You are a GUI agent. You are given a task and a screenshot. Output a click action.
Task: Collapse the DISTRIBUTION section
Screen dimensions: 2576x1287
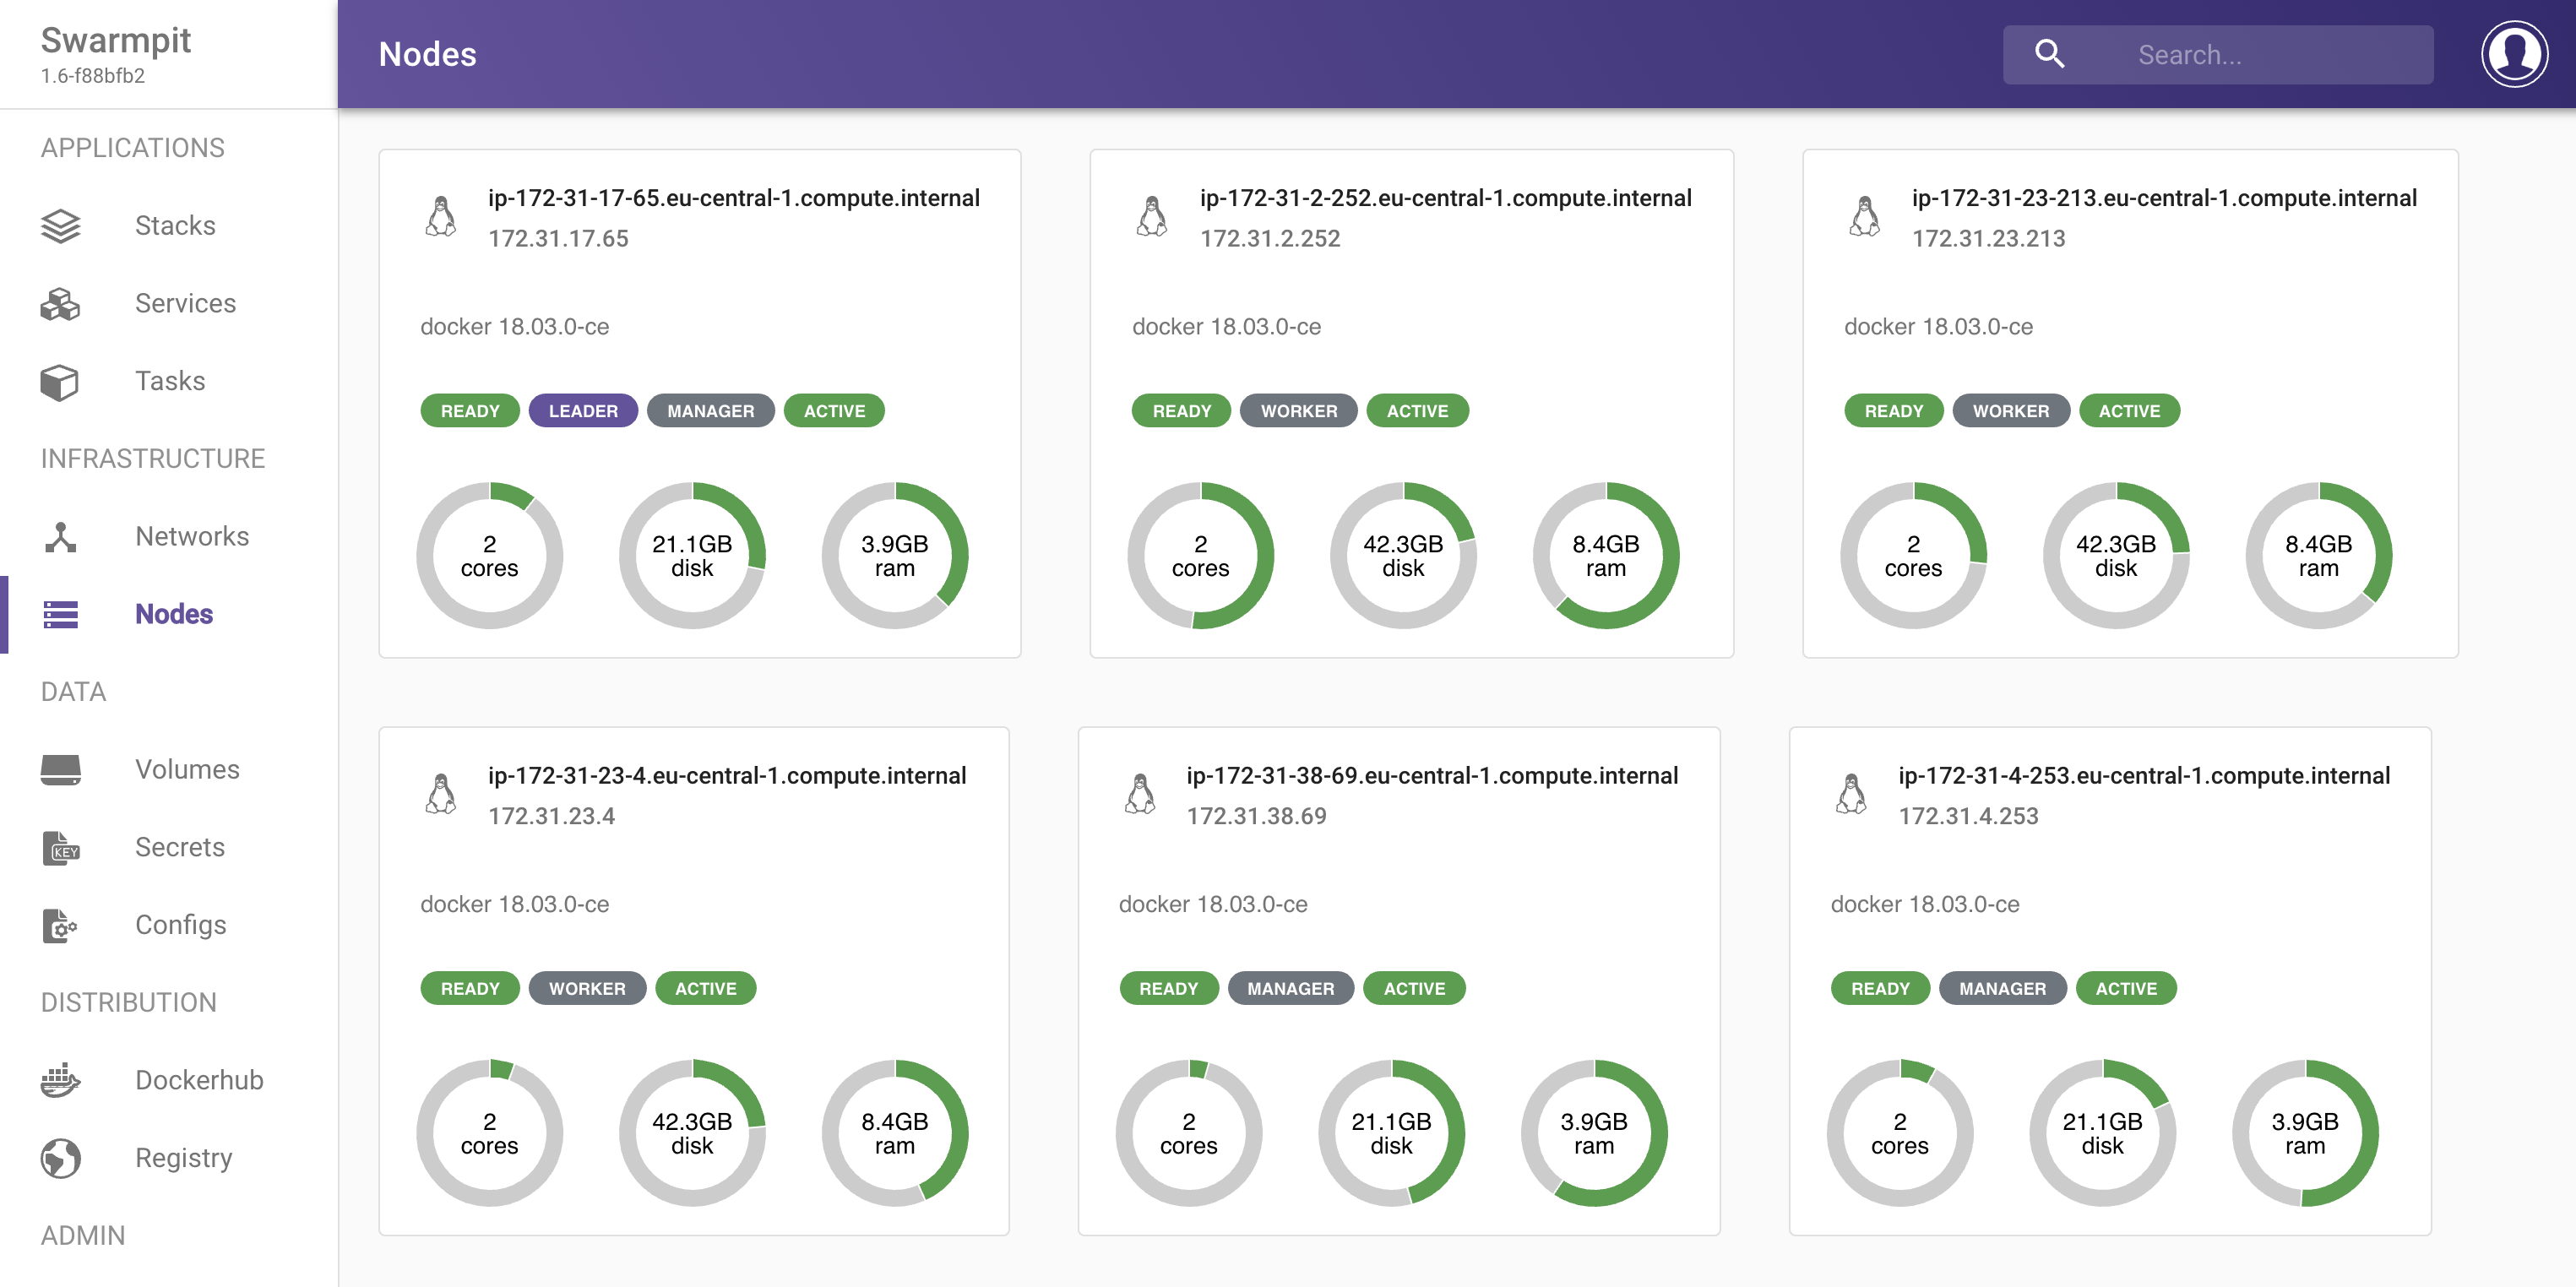pos(128,1002)
